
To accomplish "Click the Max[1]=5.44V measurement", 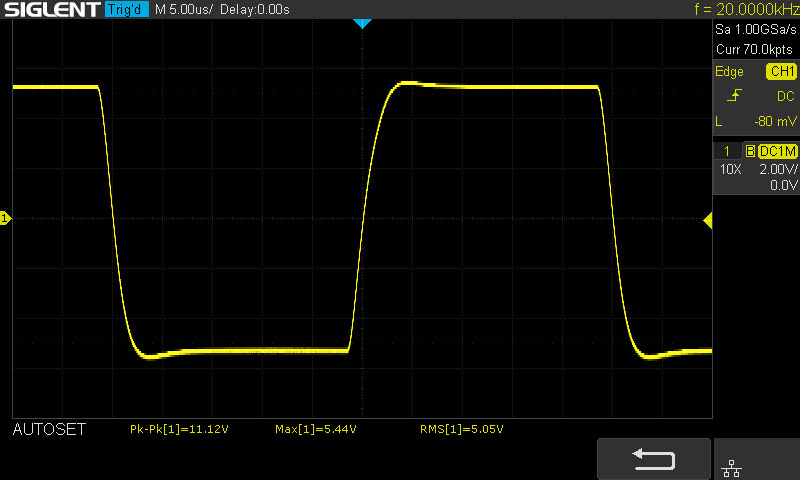I will click(316, 429).
